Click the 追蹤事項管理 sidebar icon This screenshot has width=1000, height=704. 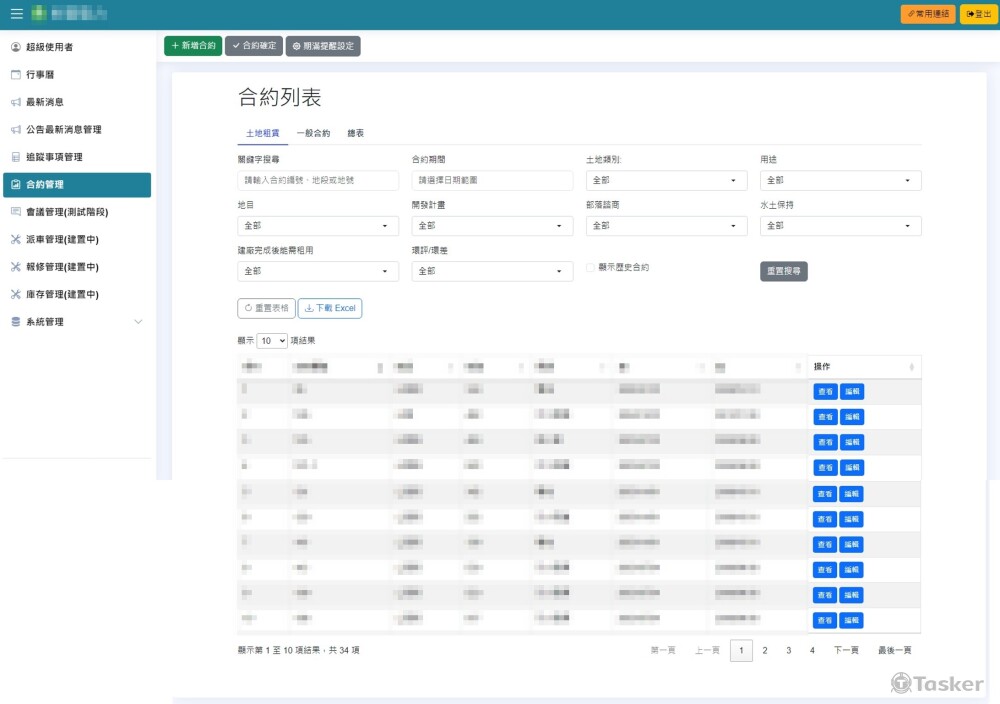tap(16, 157)
